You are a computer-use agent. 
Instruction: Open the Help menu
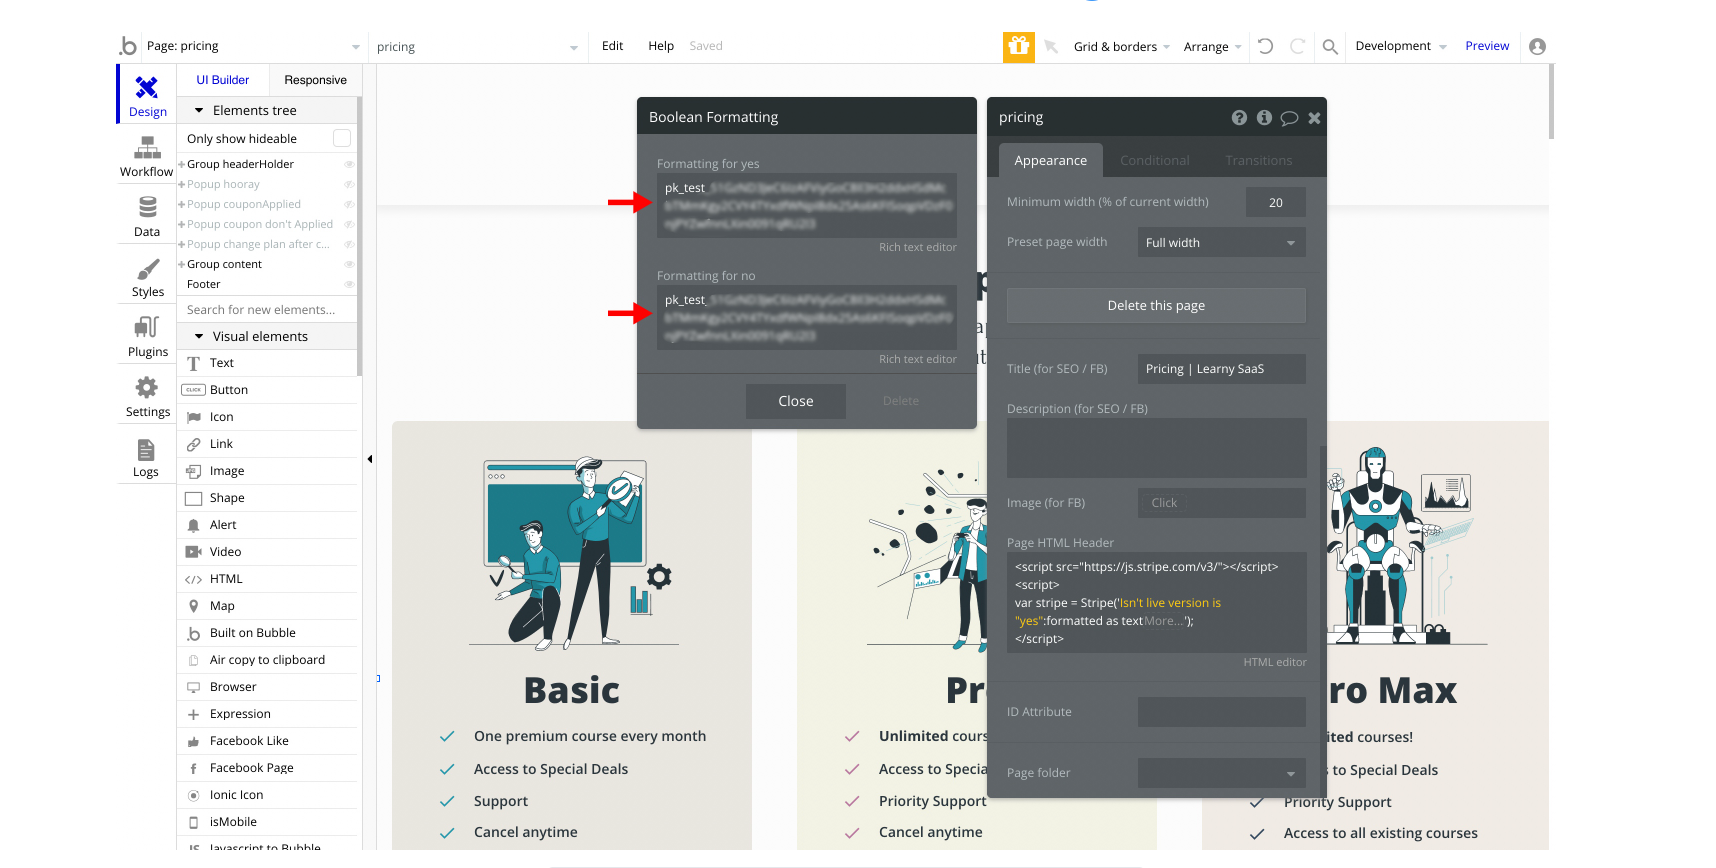[x=661, y=46]
